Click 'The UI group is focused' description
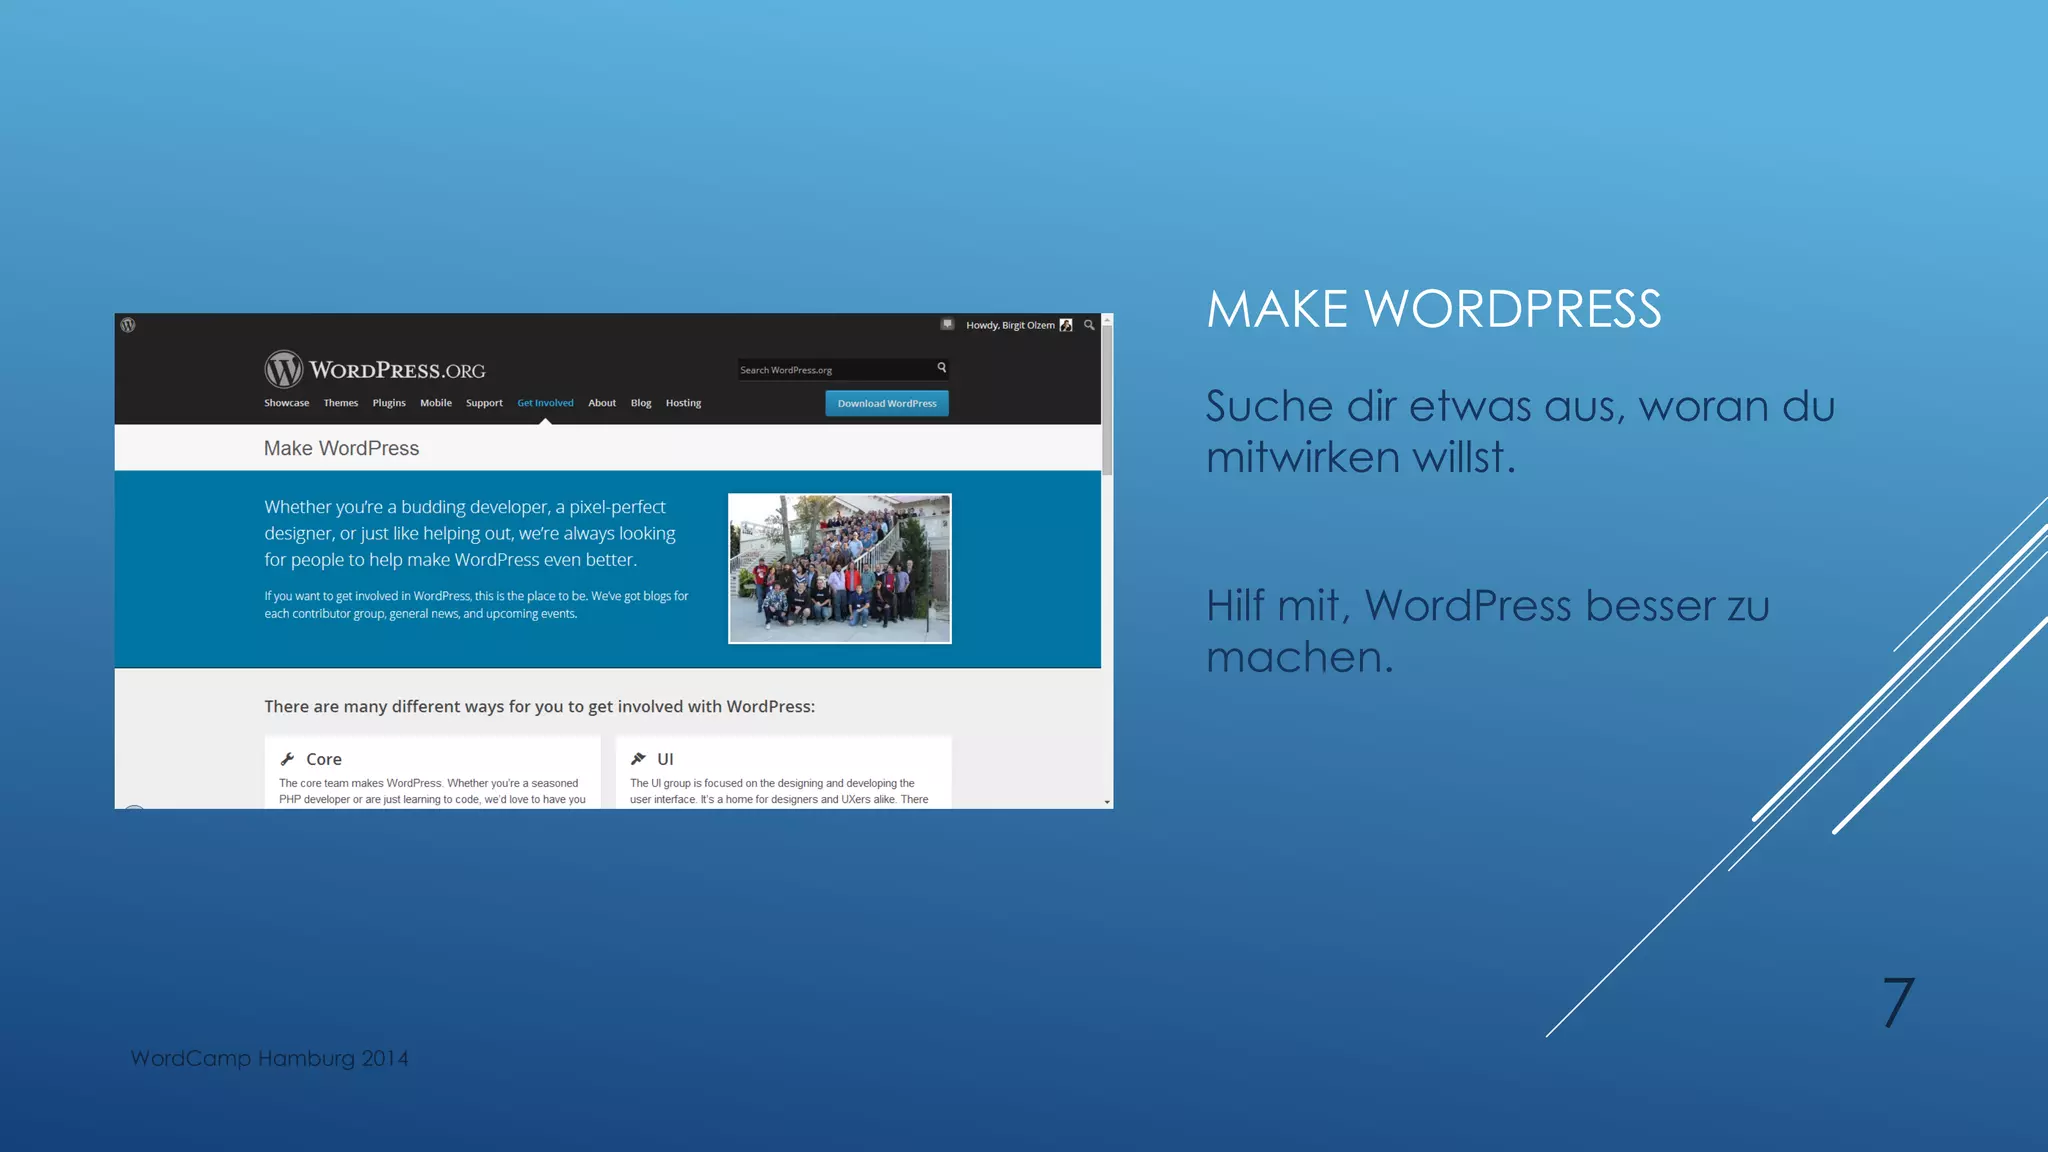This screenshot has height=1152, width=2048. tap(779, 791)
